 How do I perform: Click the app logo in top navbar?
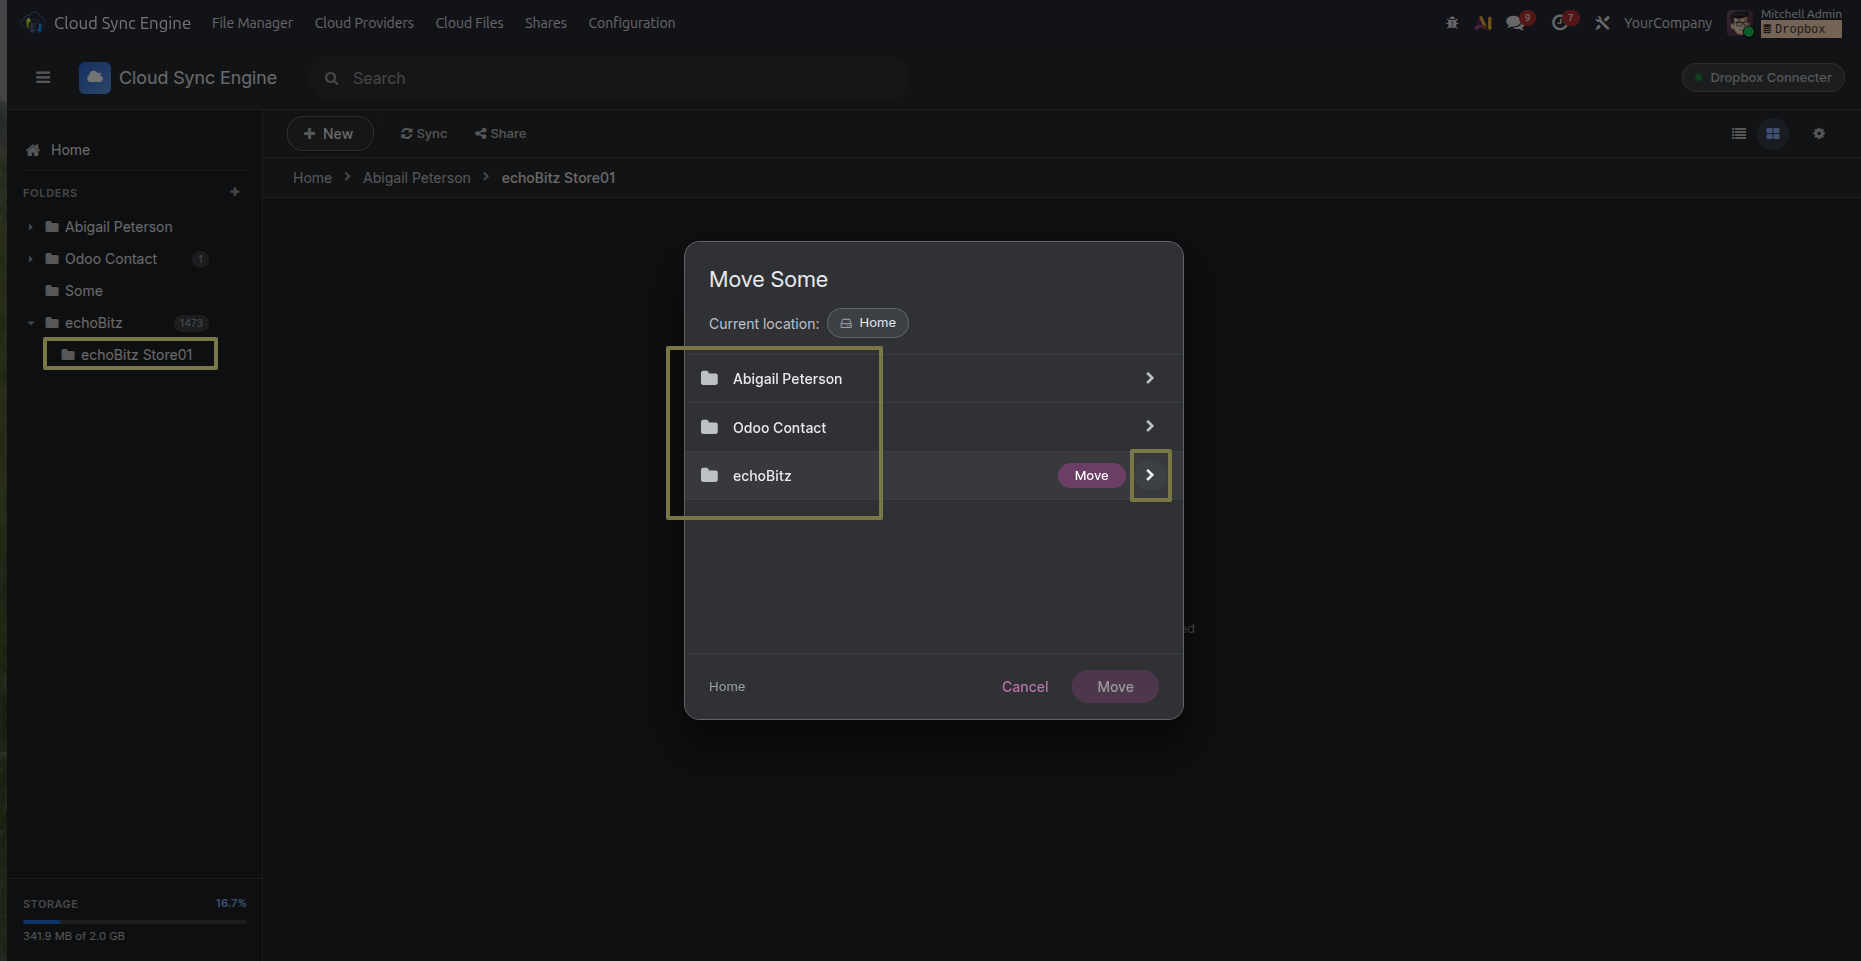[x=34, y=22]
